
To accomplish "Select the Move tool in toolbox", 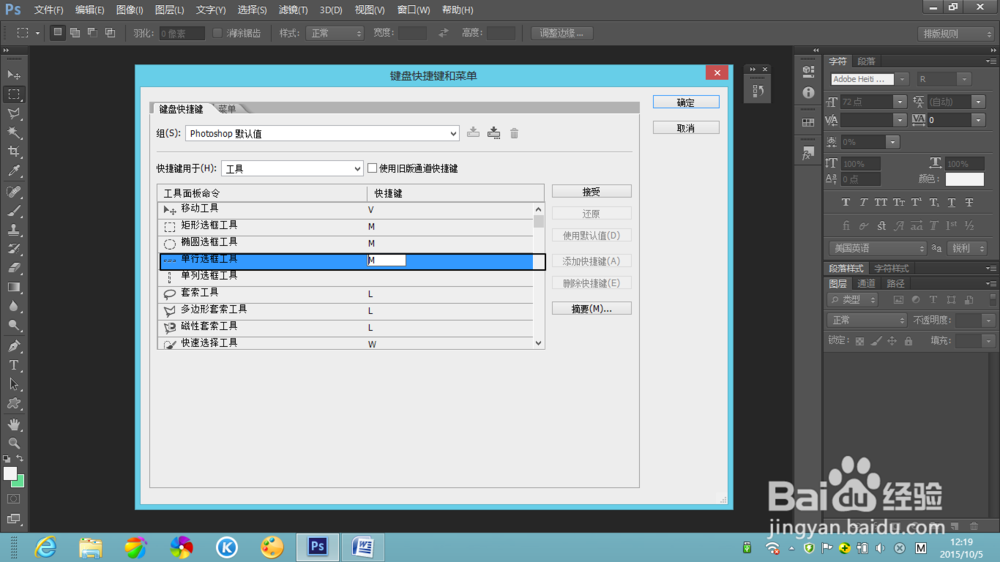I will tap(13, 75).
